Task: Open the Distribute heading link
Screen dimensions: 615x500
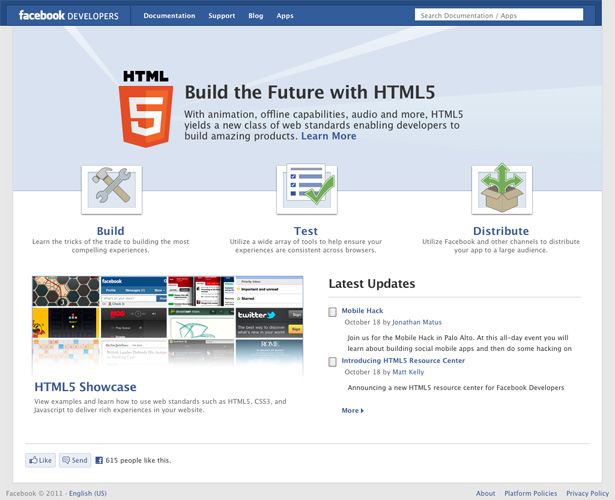Action: pos(501,231)
